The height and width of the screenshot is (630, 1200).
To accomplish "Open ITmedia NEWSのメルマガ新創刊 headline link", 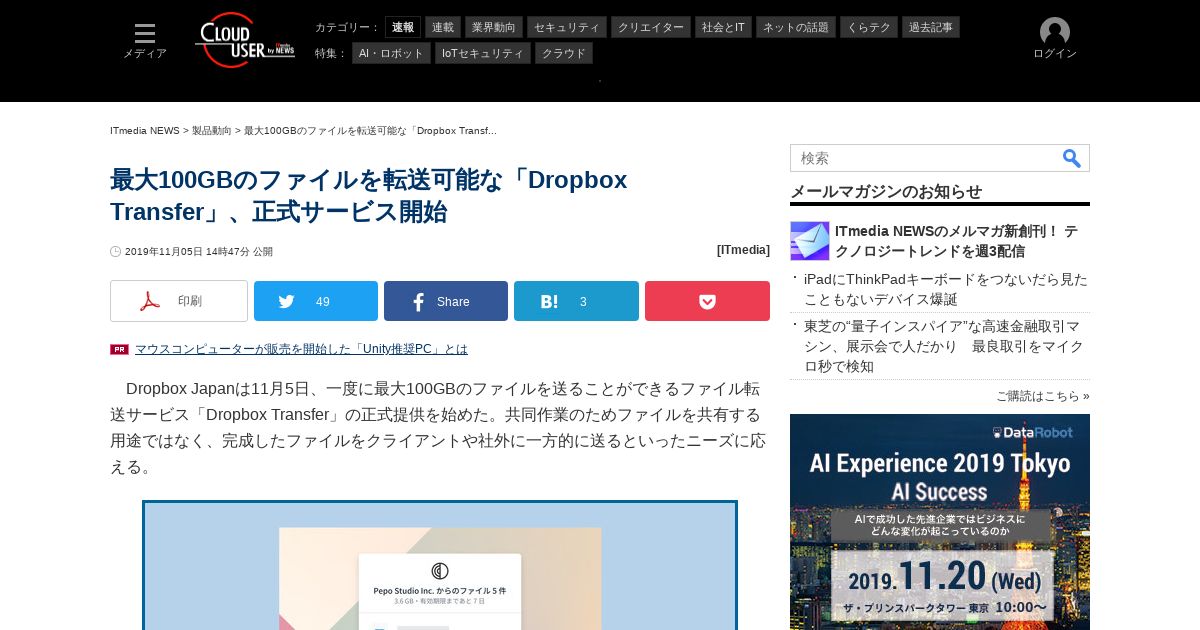I will 956,241.
